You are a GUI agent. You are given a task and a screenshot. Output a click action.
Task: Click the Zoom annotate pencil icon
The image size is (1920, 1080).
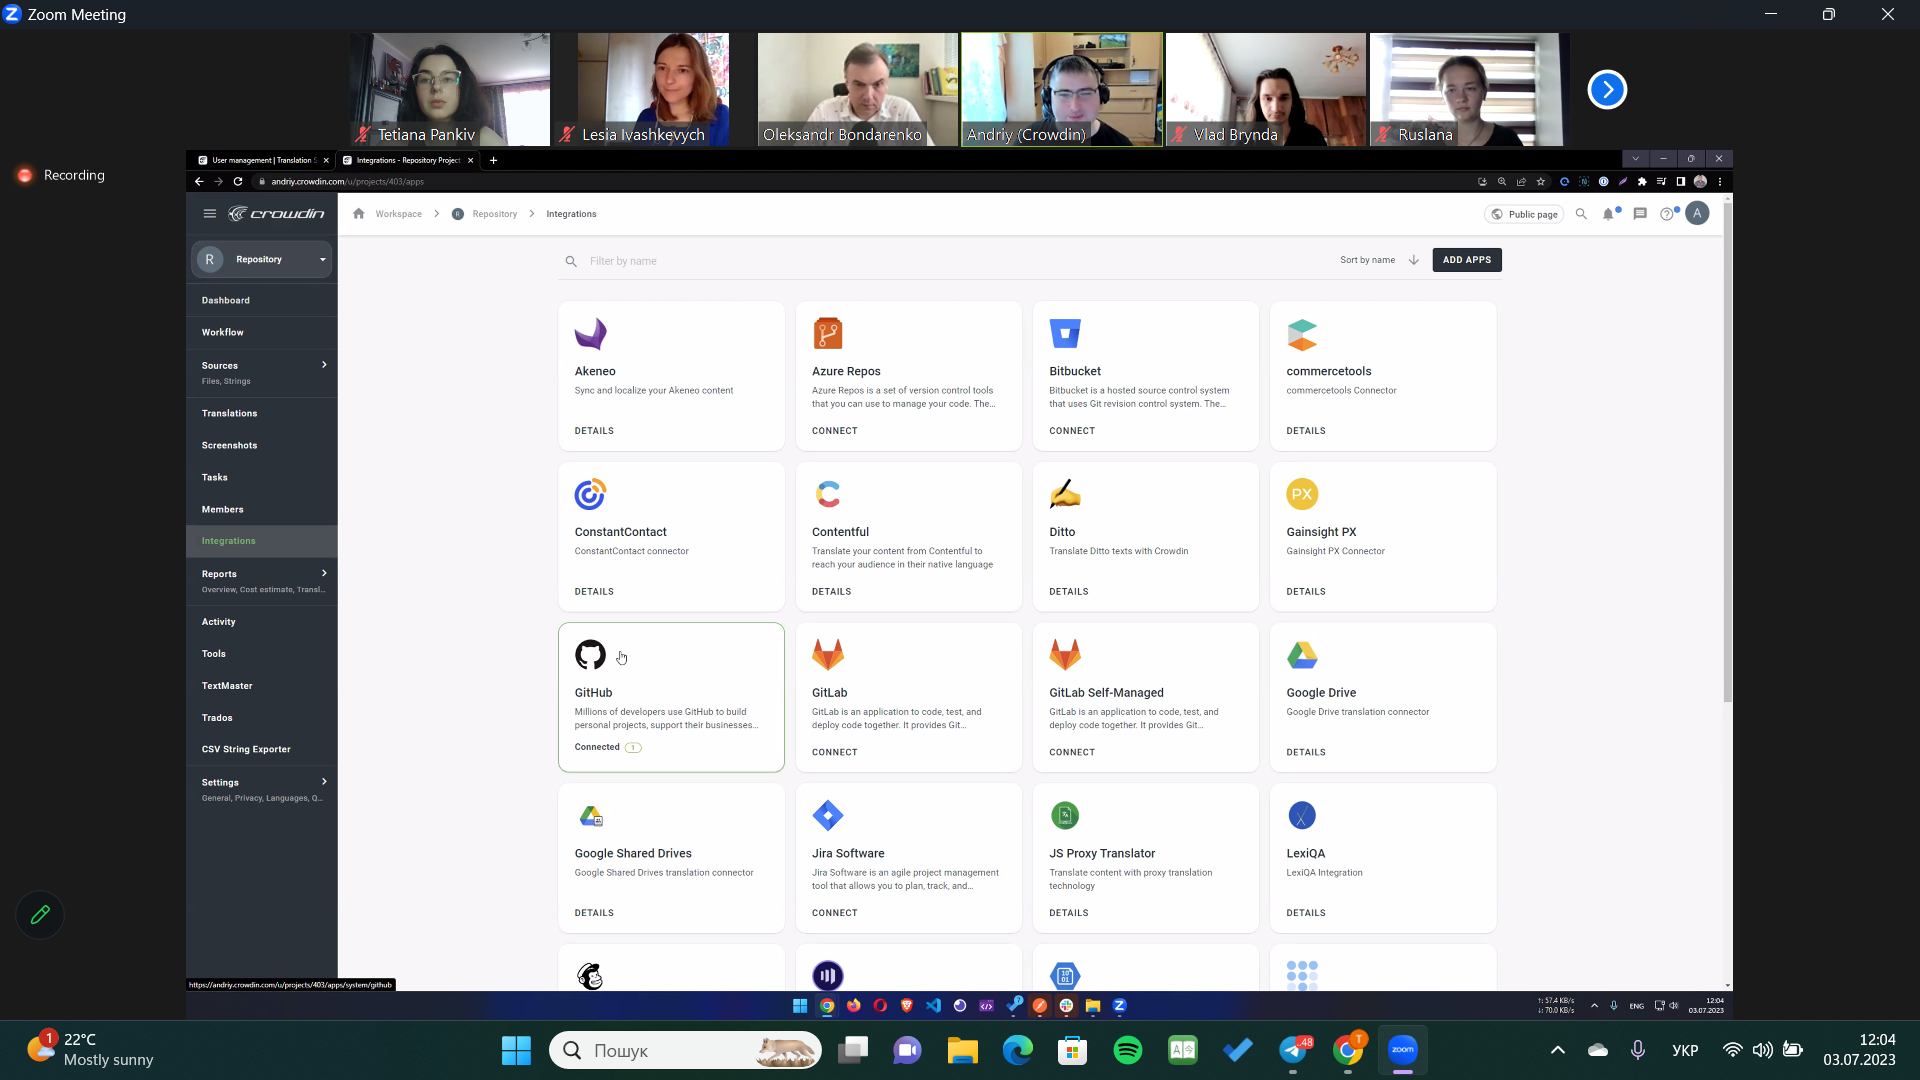[40, 915]
